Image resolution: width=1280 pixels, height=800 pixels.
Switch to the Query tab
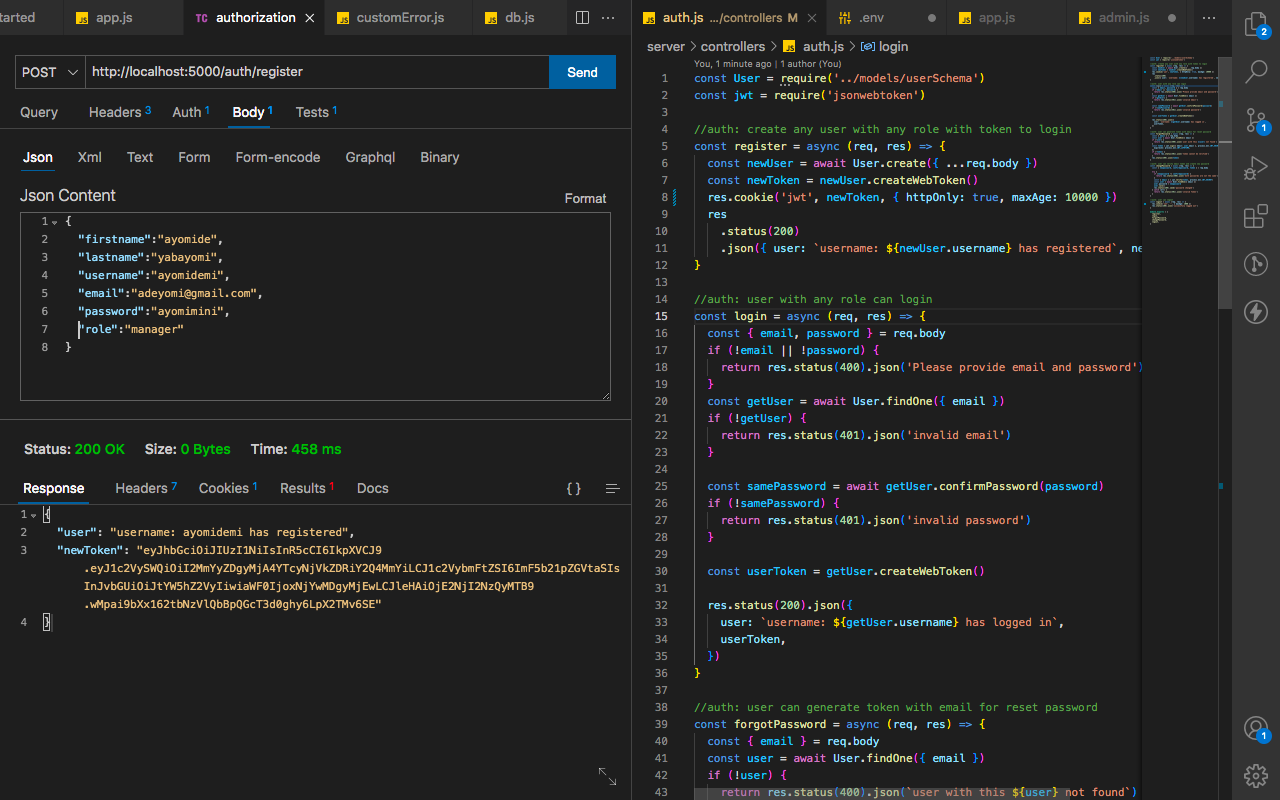pos(39,112)
